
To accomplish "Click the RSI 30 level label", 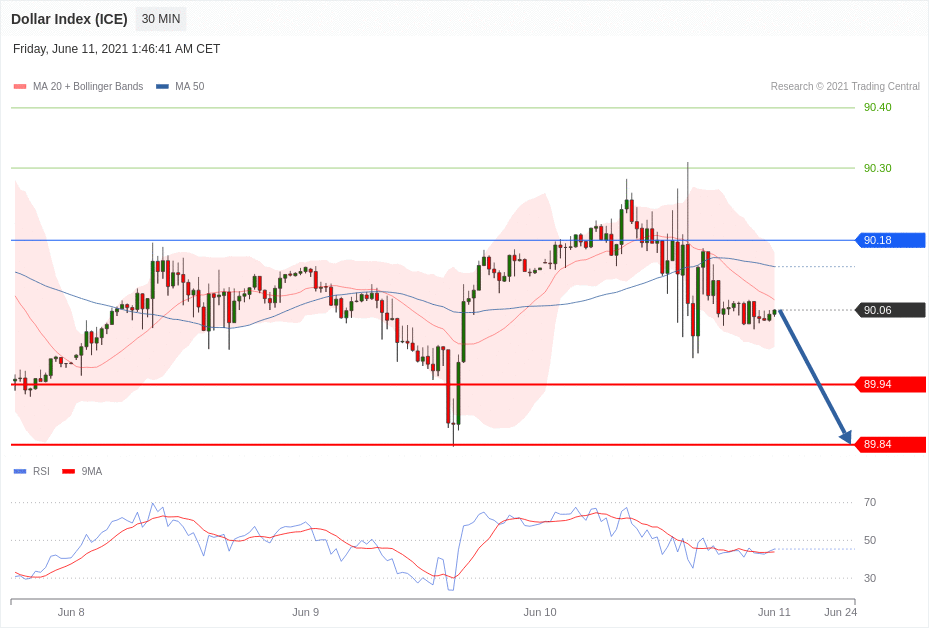I will point(870,578).
